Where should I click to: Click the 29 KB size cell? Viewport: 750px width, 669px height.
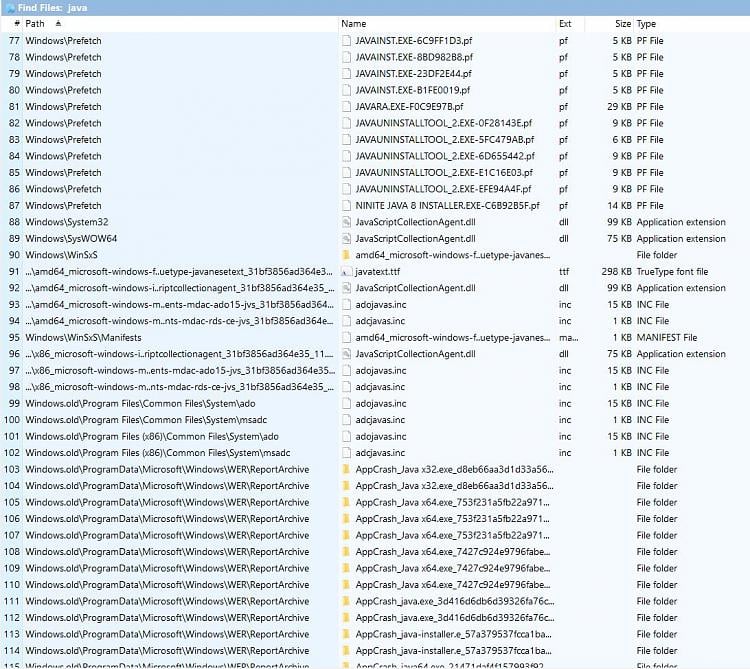click(619, 107)
